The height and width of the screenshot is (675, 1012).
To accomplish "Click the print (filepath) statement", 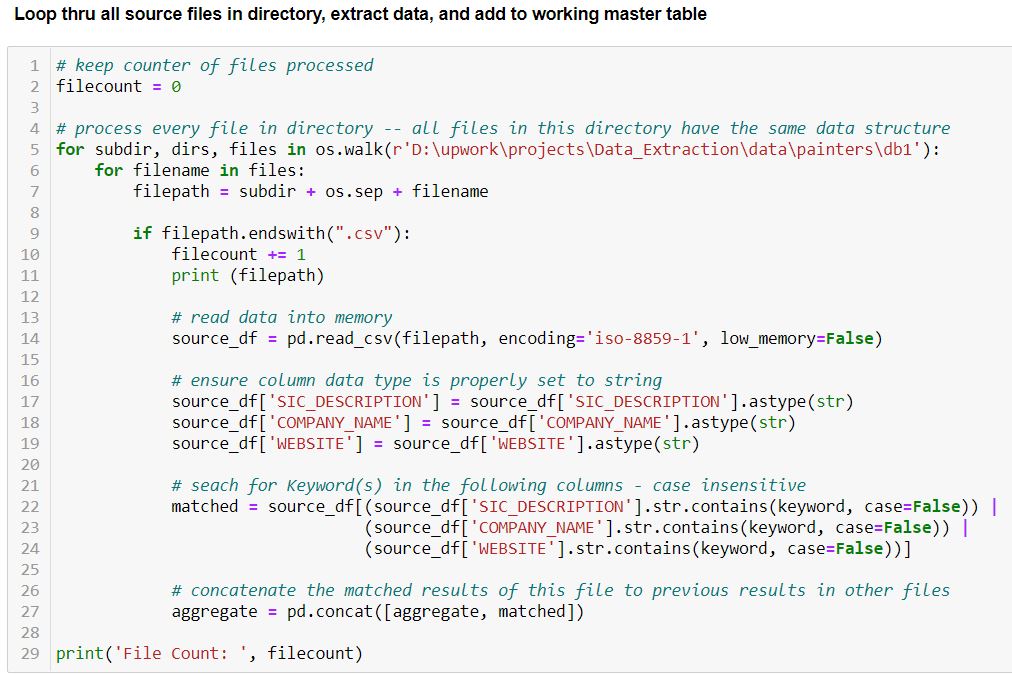I will pos(247,275).
